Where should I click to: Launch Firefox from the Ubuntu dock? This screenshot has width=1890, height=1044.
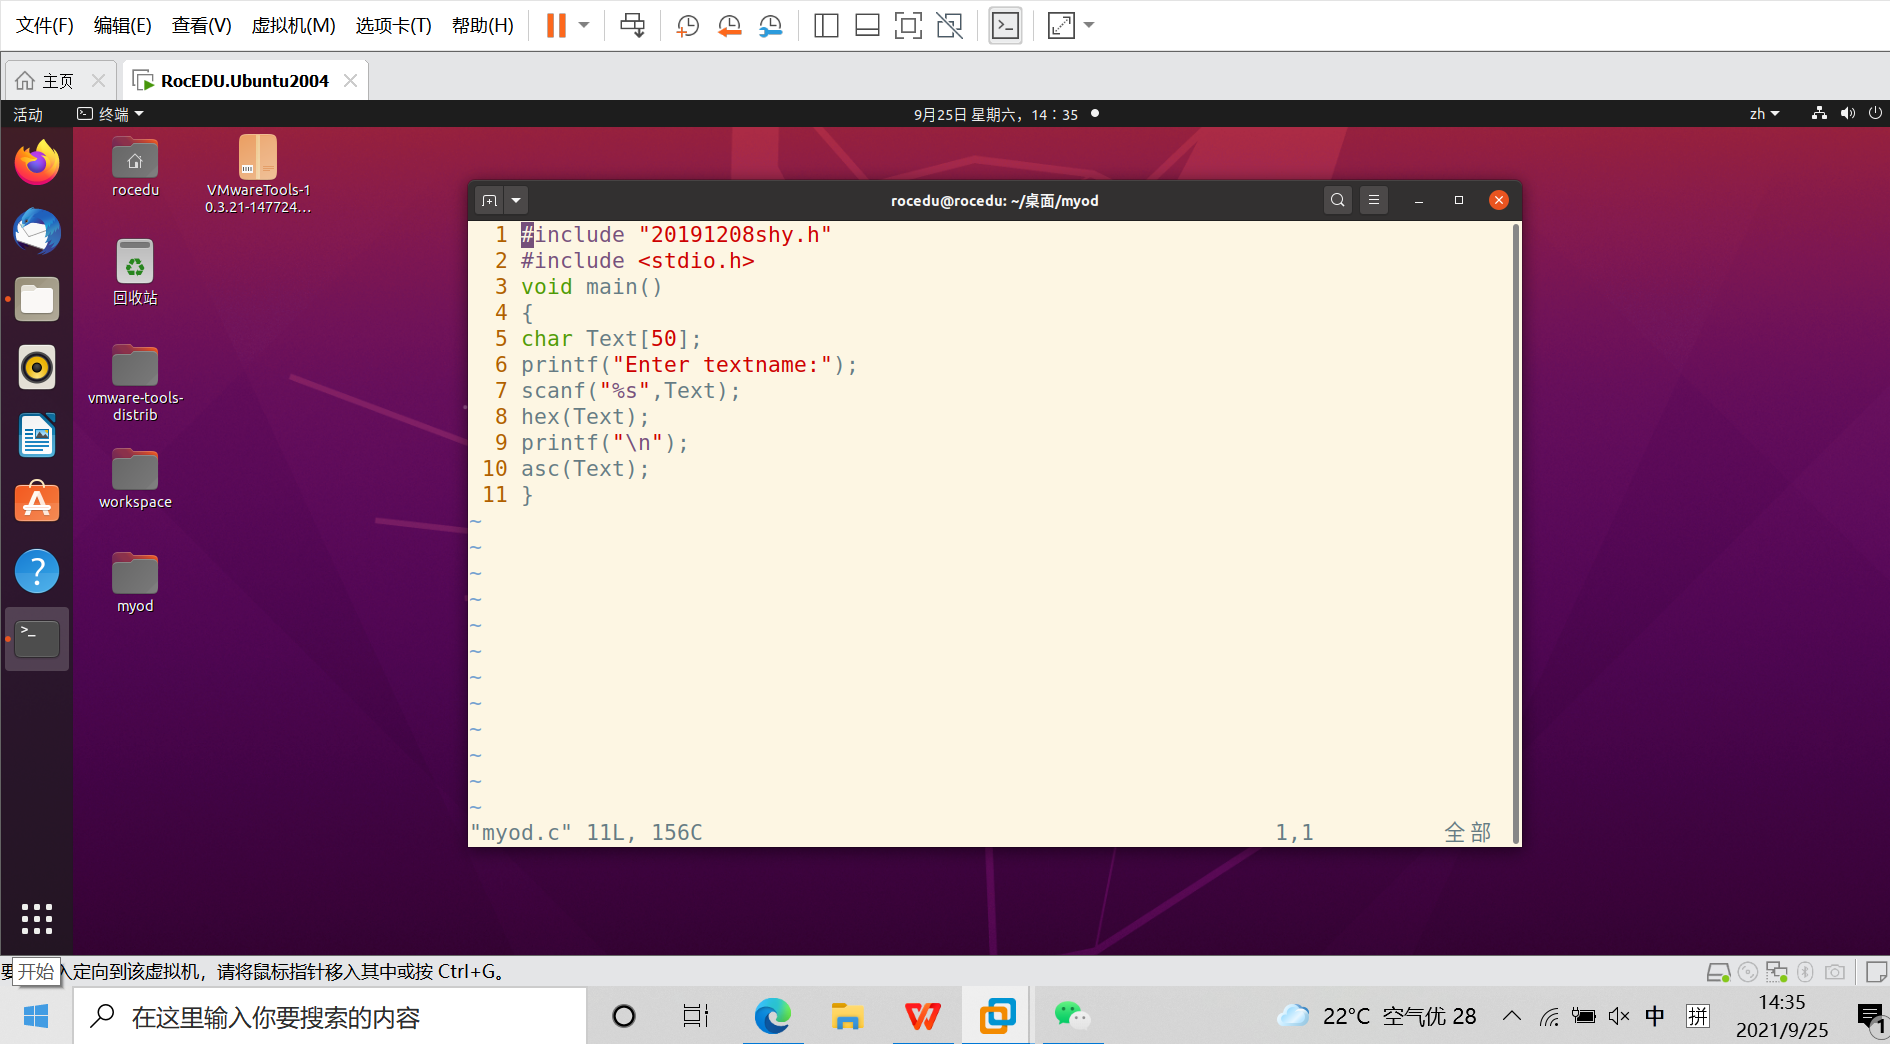[x=37, y=163]
